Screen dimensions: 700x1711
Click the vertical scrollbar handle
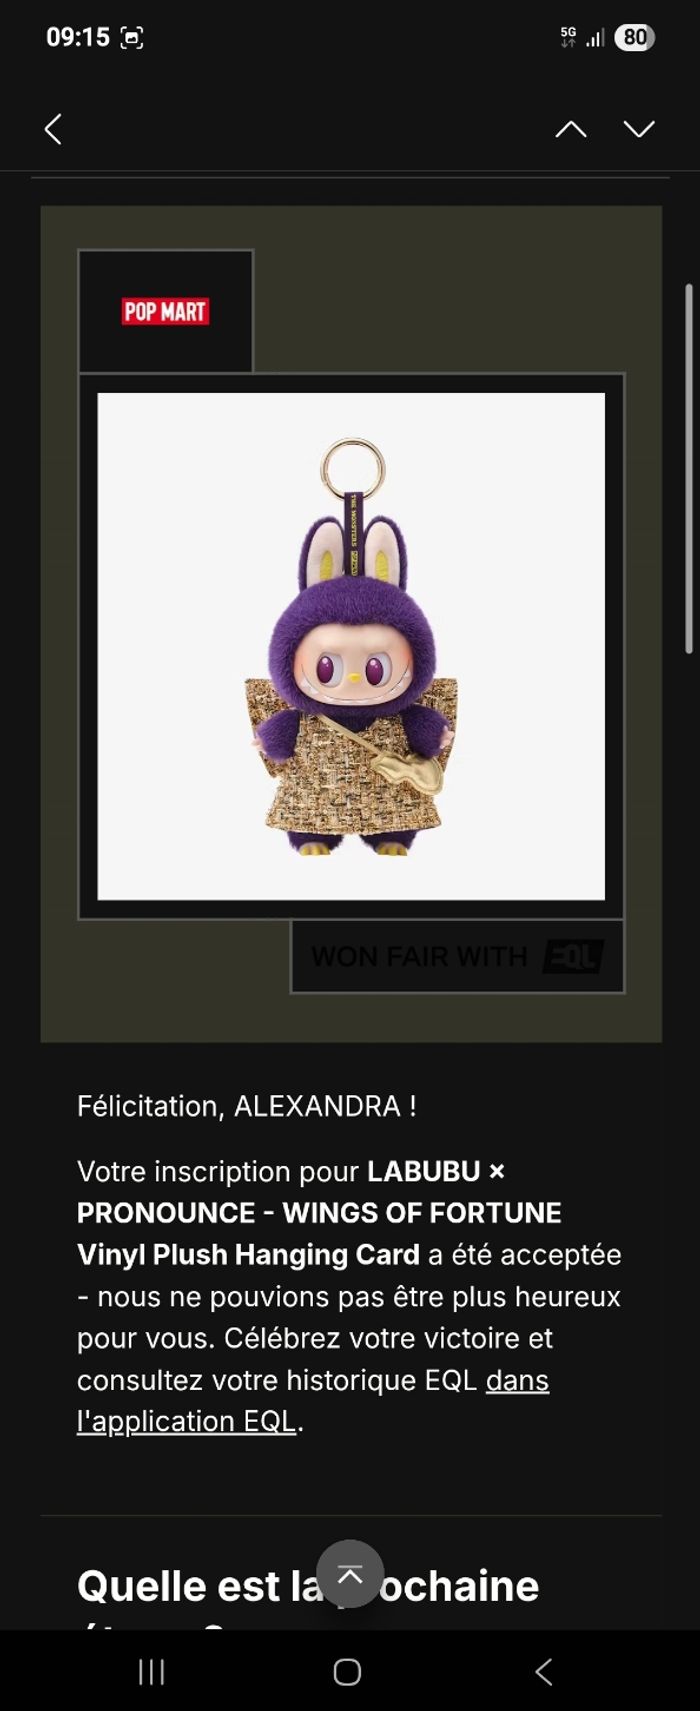coord(689,469)
